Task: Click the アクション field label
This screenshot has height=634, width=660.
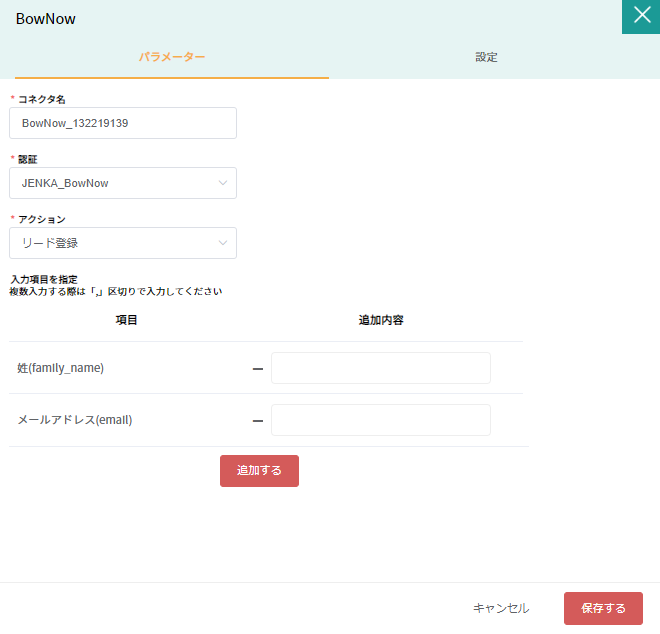Action: 42,219
